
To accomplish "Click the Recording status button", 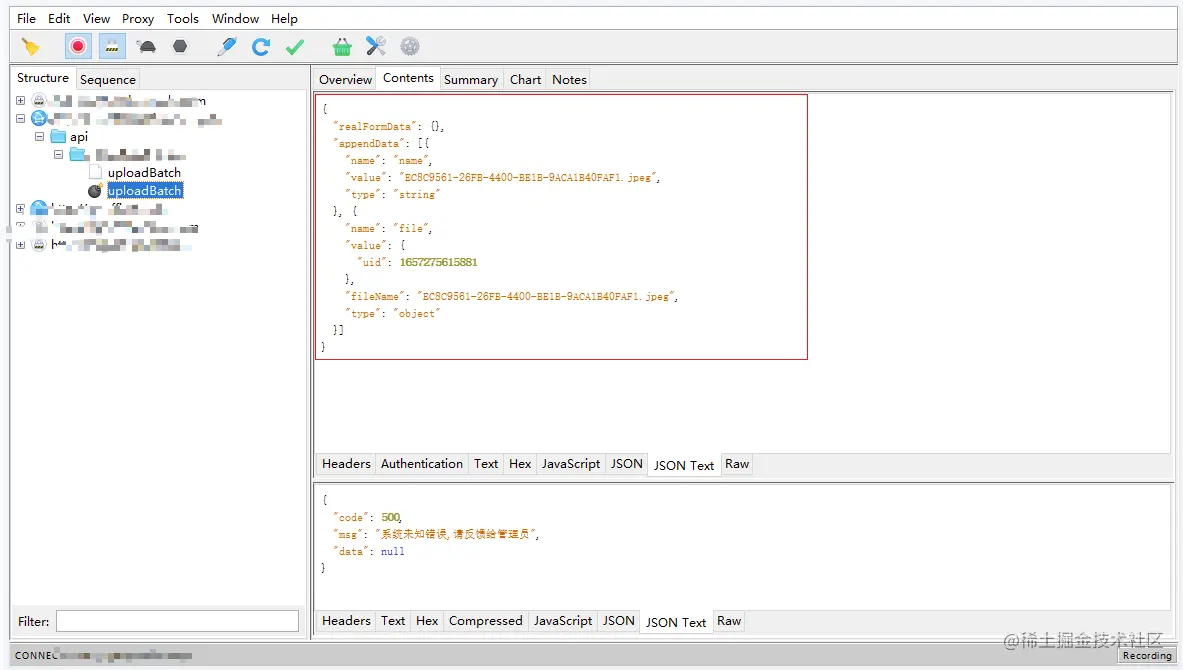I will point(1147,655).
